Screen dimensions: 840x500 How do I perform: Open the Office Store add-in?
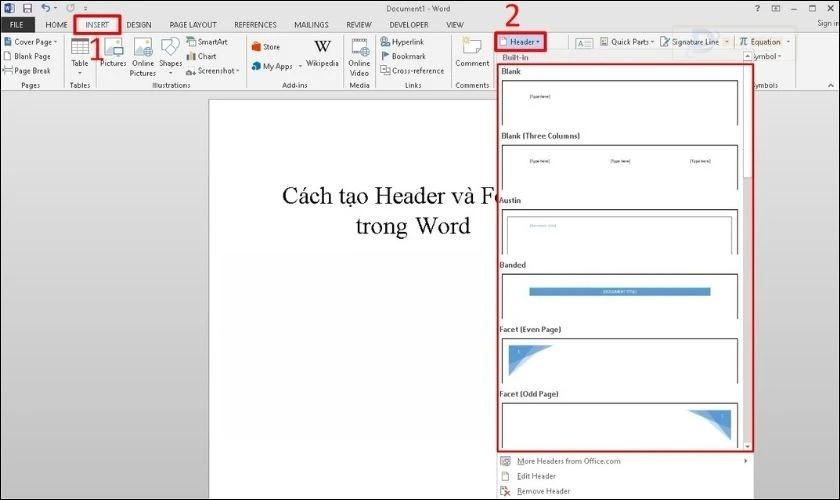[266, 47]
